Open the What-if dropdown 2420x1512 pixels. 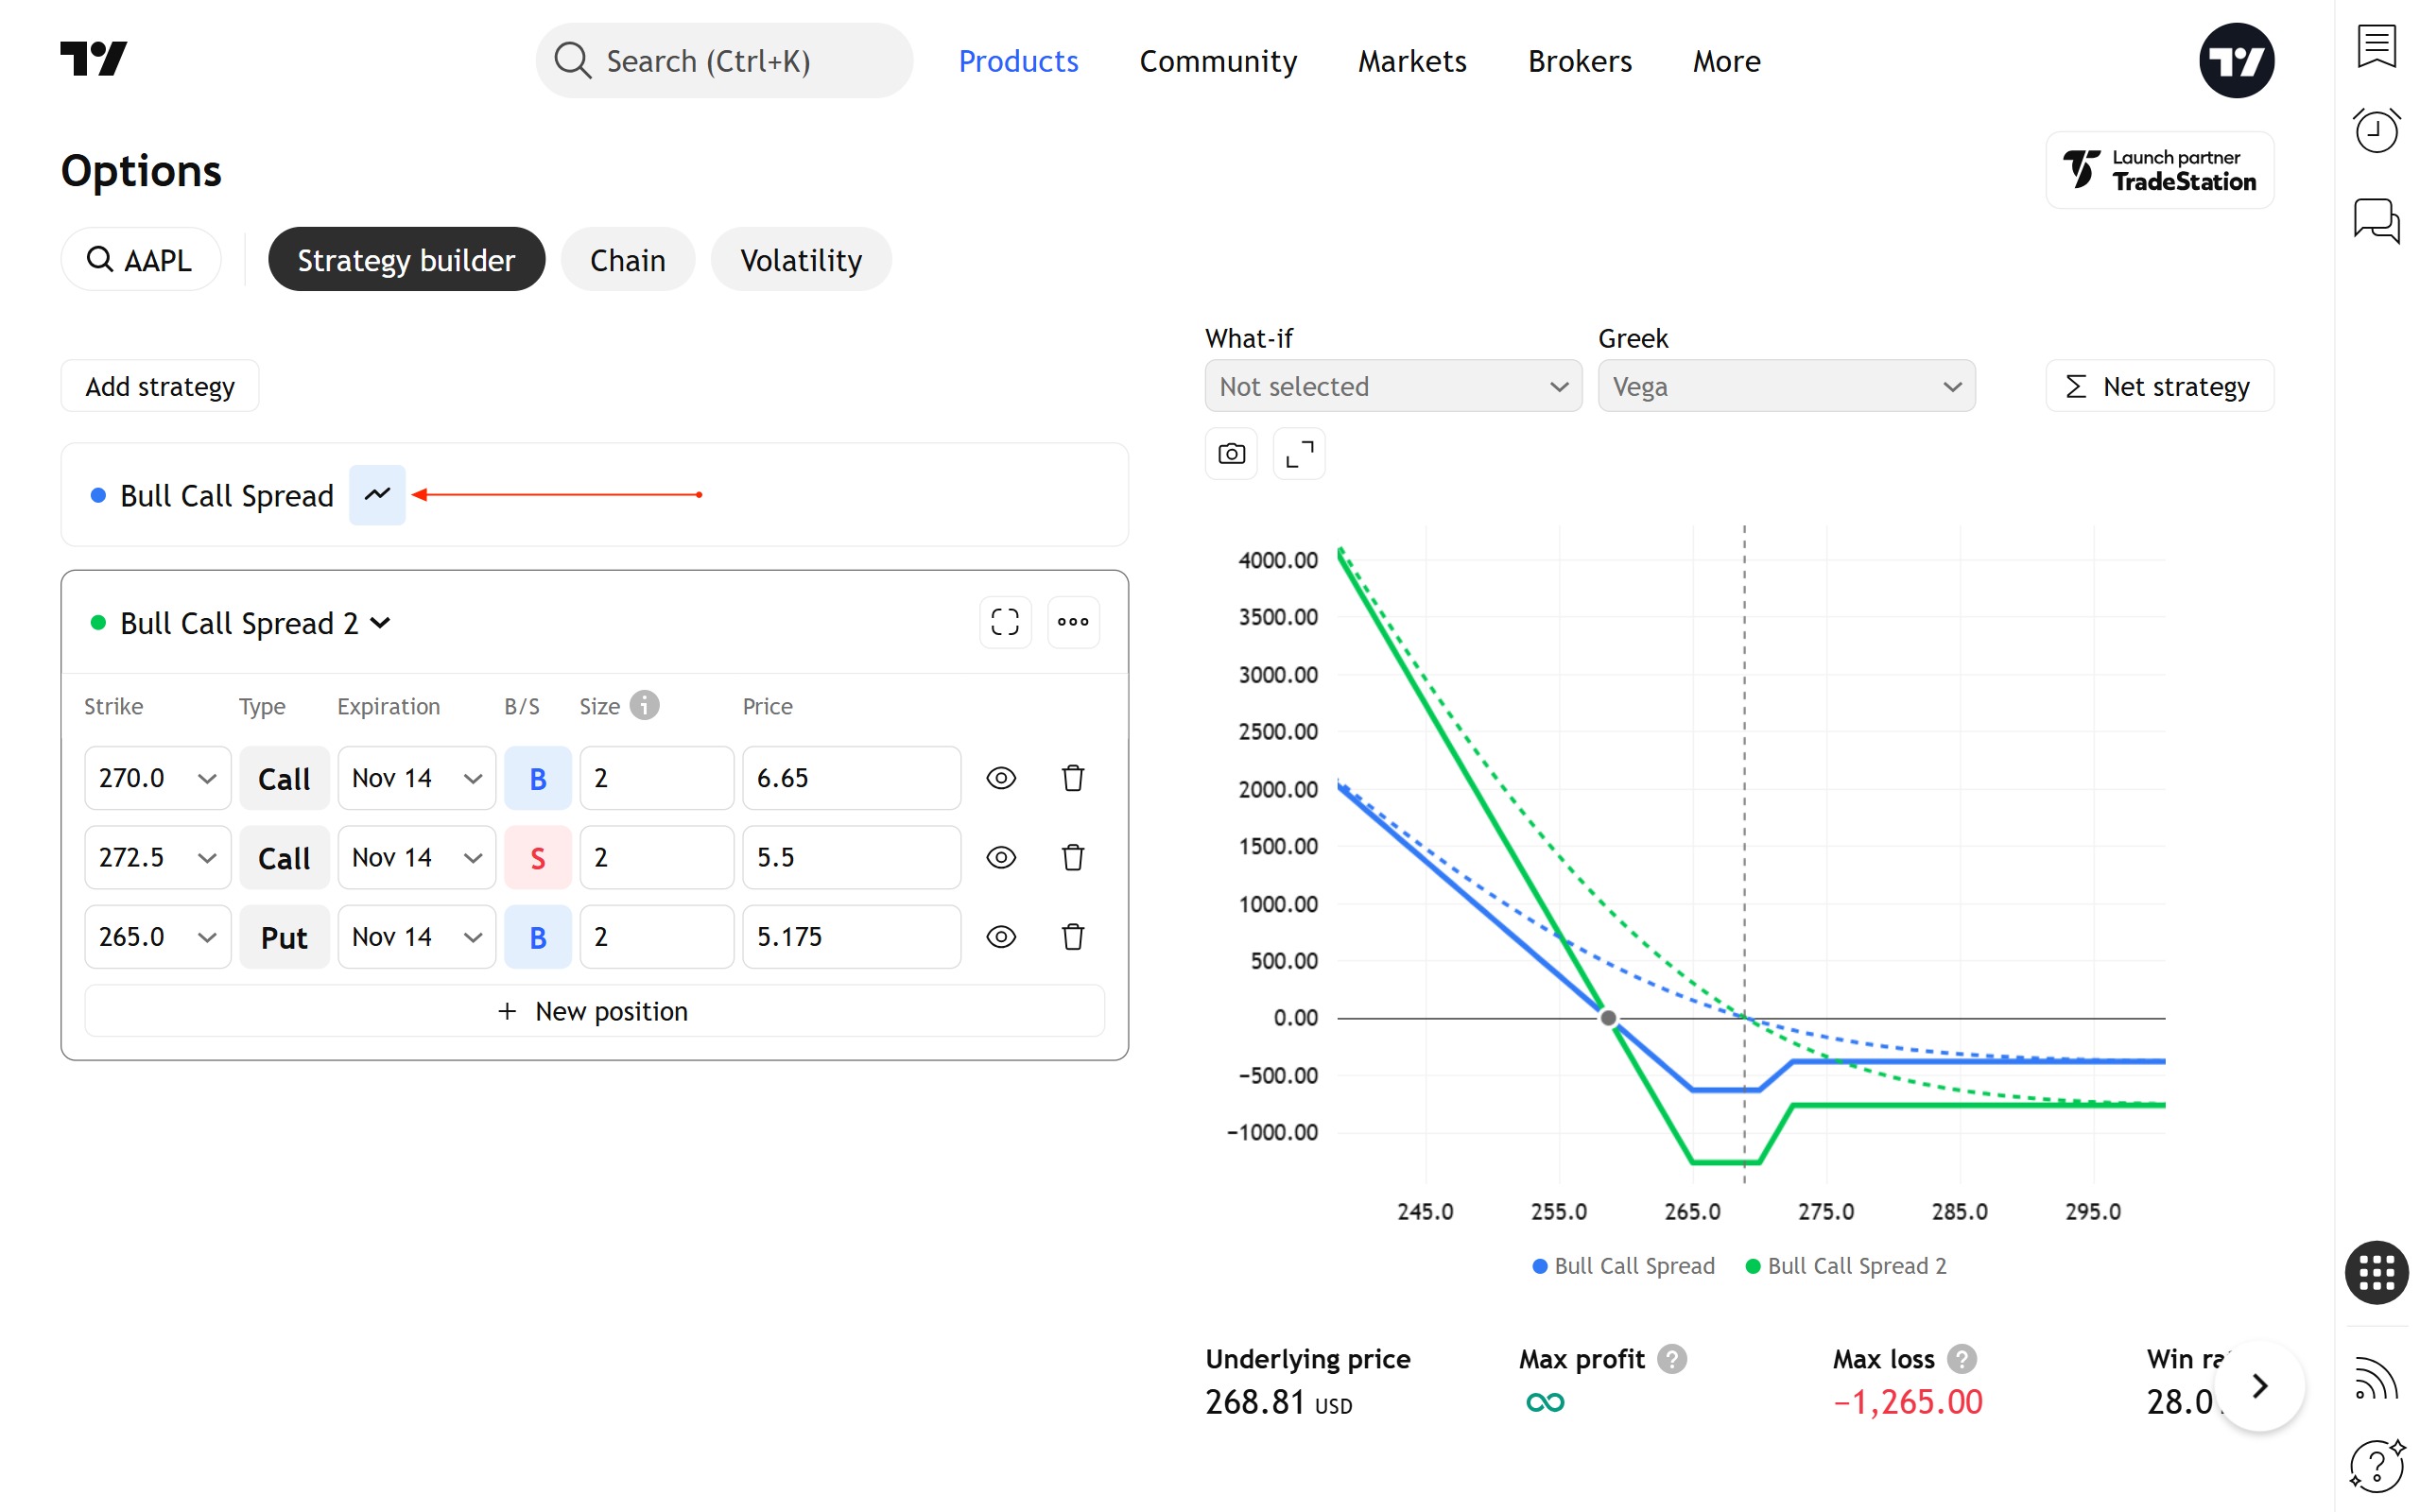click(x=1392, y=386)
